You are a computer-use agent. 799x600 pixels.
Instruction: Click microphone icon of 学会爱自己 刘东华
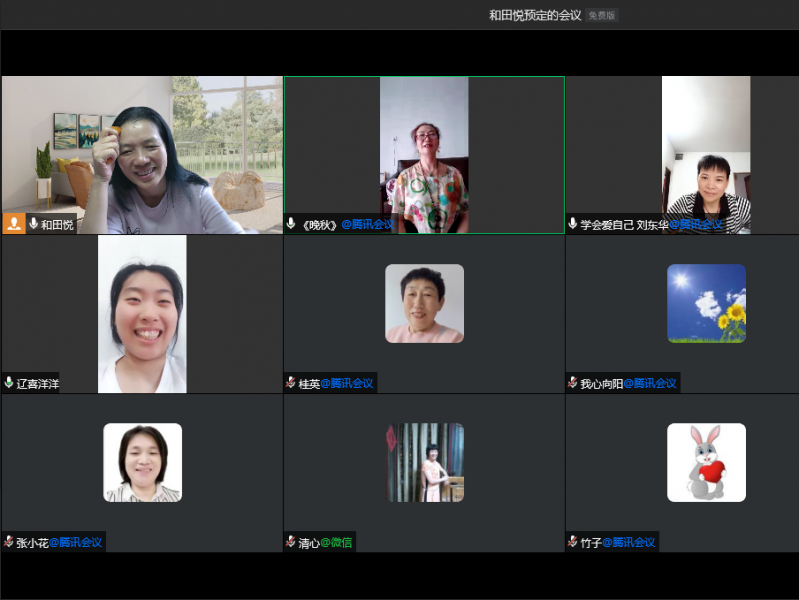[573, 224]
